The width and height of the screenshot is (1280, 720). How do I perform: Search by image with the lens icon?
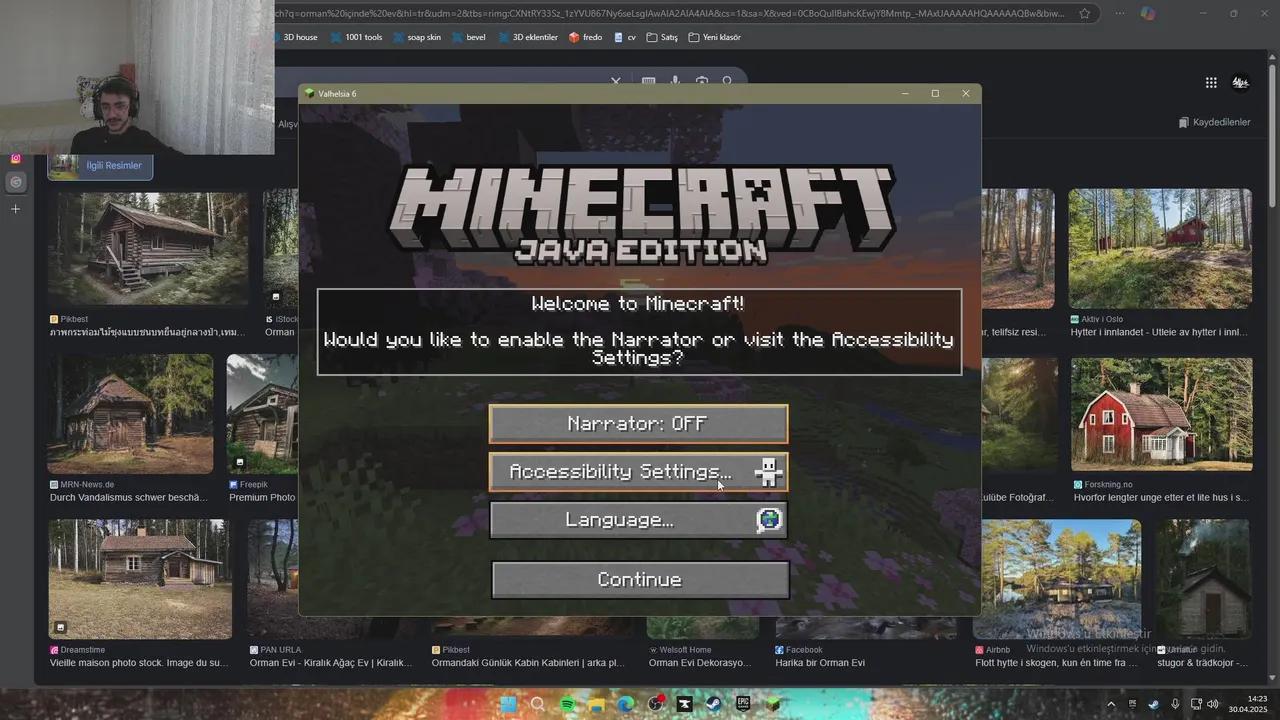click(x=702, y=81)
